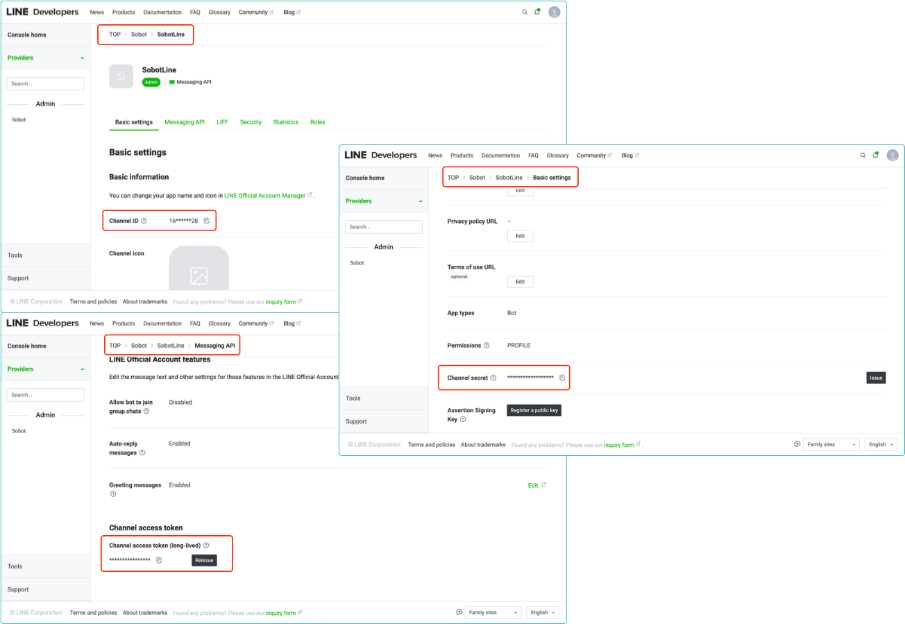Viewport: 905px width, 624px height.
Task: Collapse Providers section in Messaging API window sidebar
Action: 82,369
